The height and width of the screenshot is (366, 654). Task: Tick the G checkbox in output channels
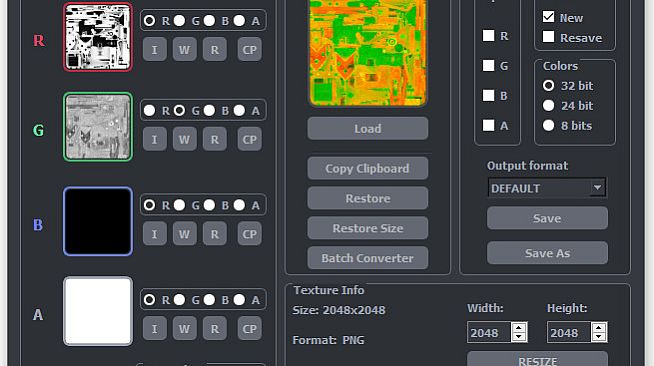tap(488, 65)
